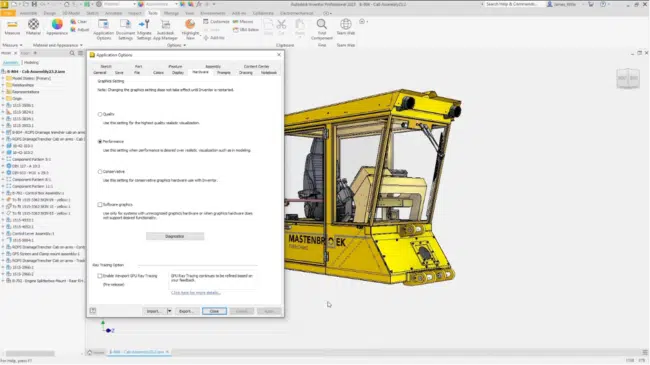The width and height of the screenshot is (650, 365).
Task: Select the Performance graphics radio button
Action: (100, 141)
